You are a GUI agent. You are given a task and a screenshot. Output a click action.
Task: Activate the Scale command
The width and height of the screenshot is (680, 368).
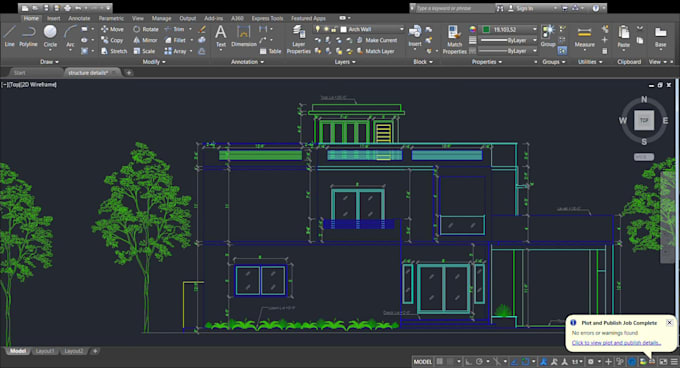pyautogui.click(x=144, y=51)
